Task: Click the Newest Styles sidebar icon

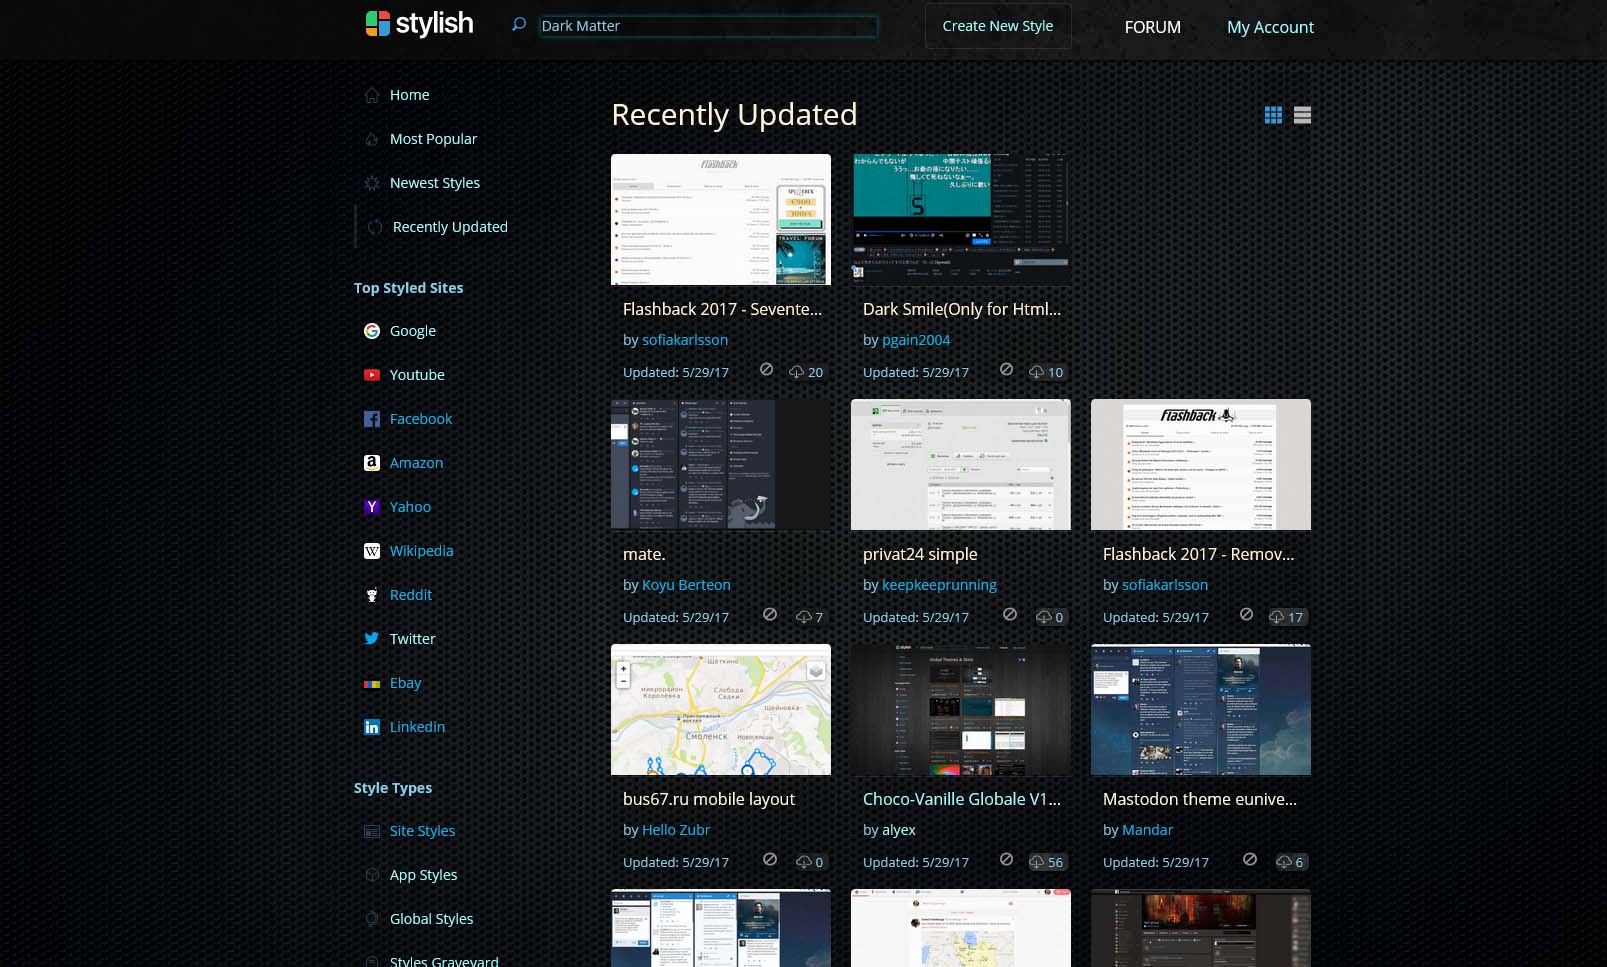Action: point(372,183)
